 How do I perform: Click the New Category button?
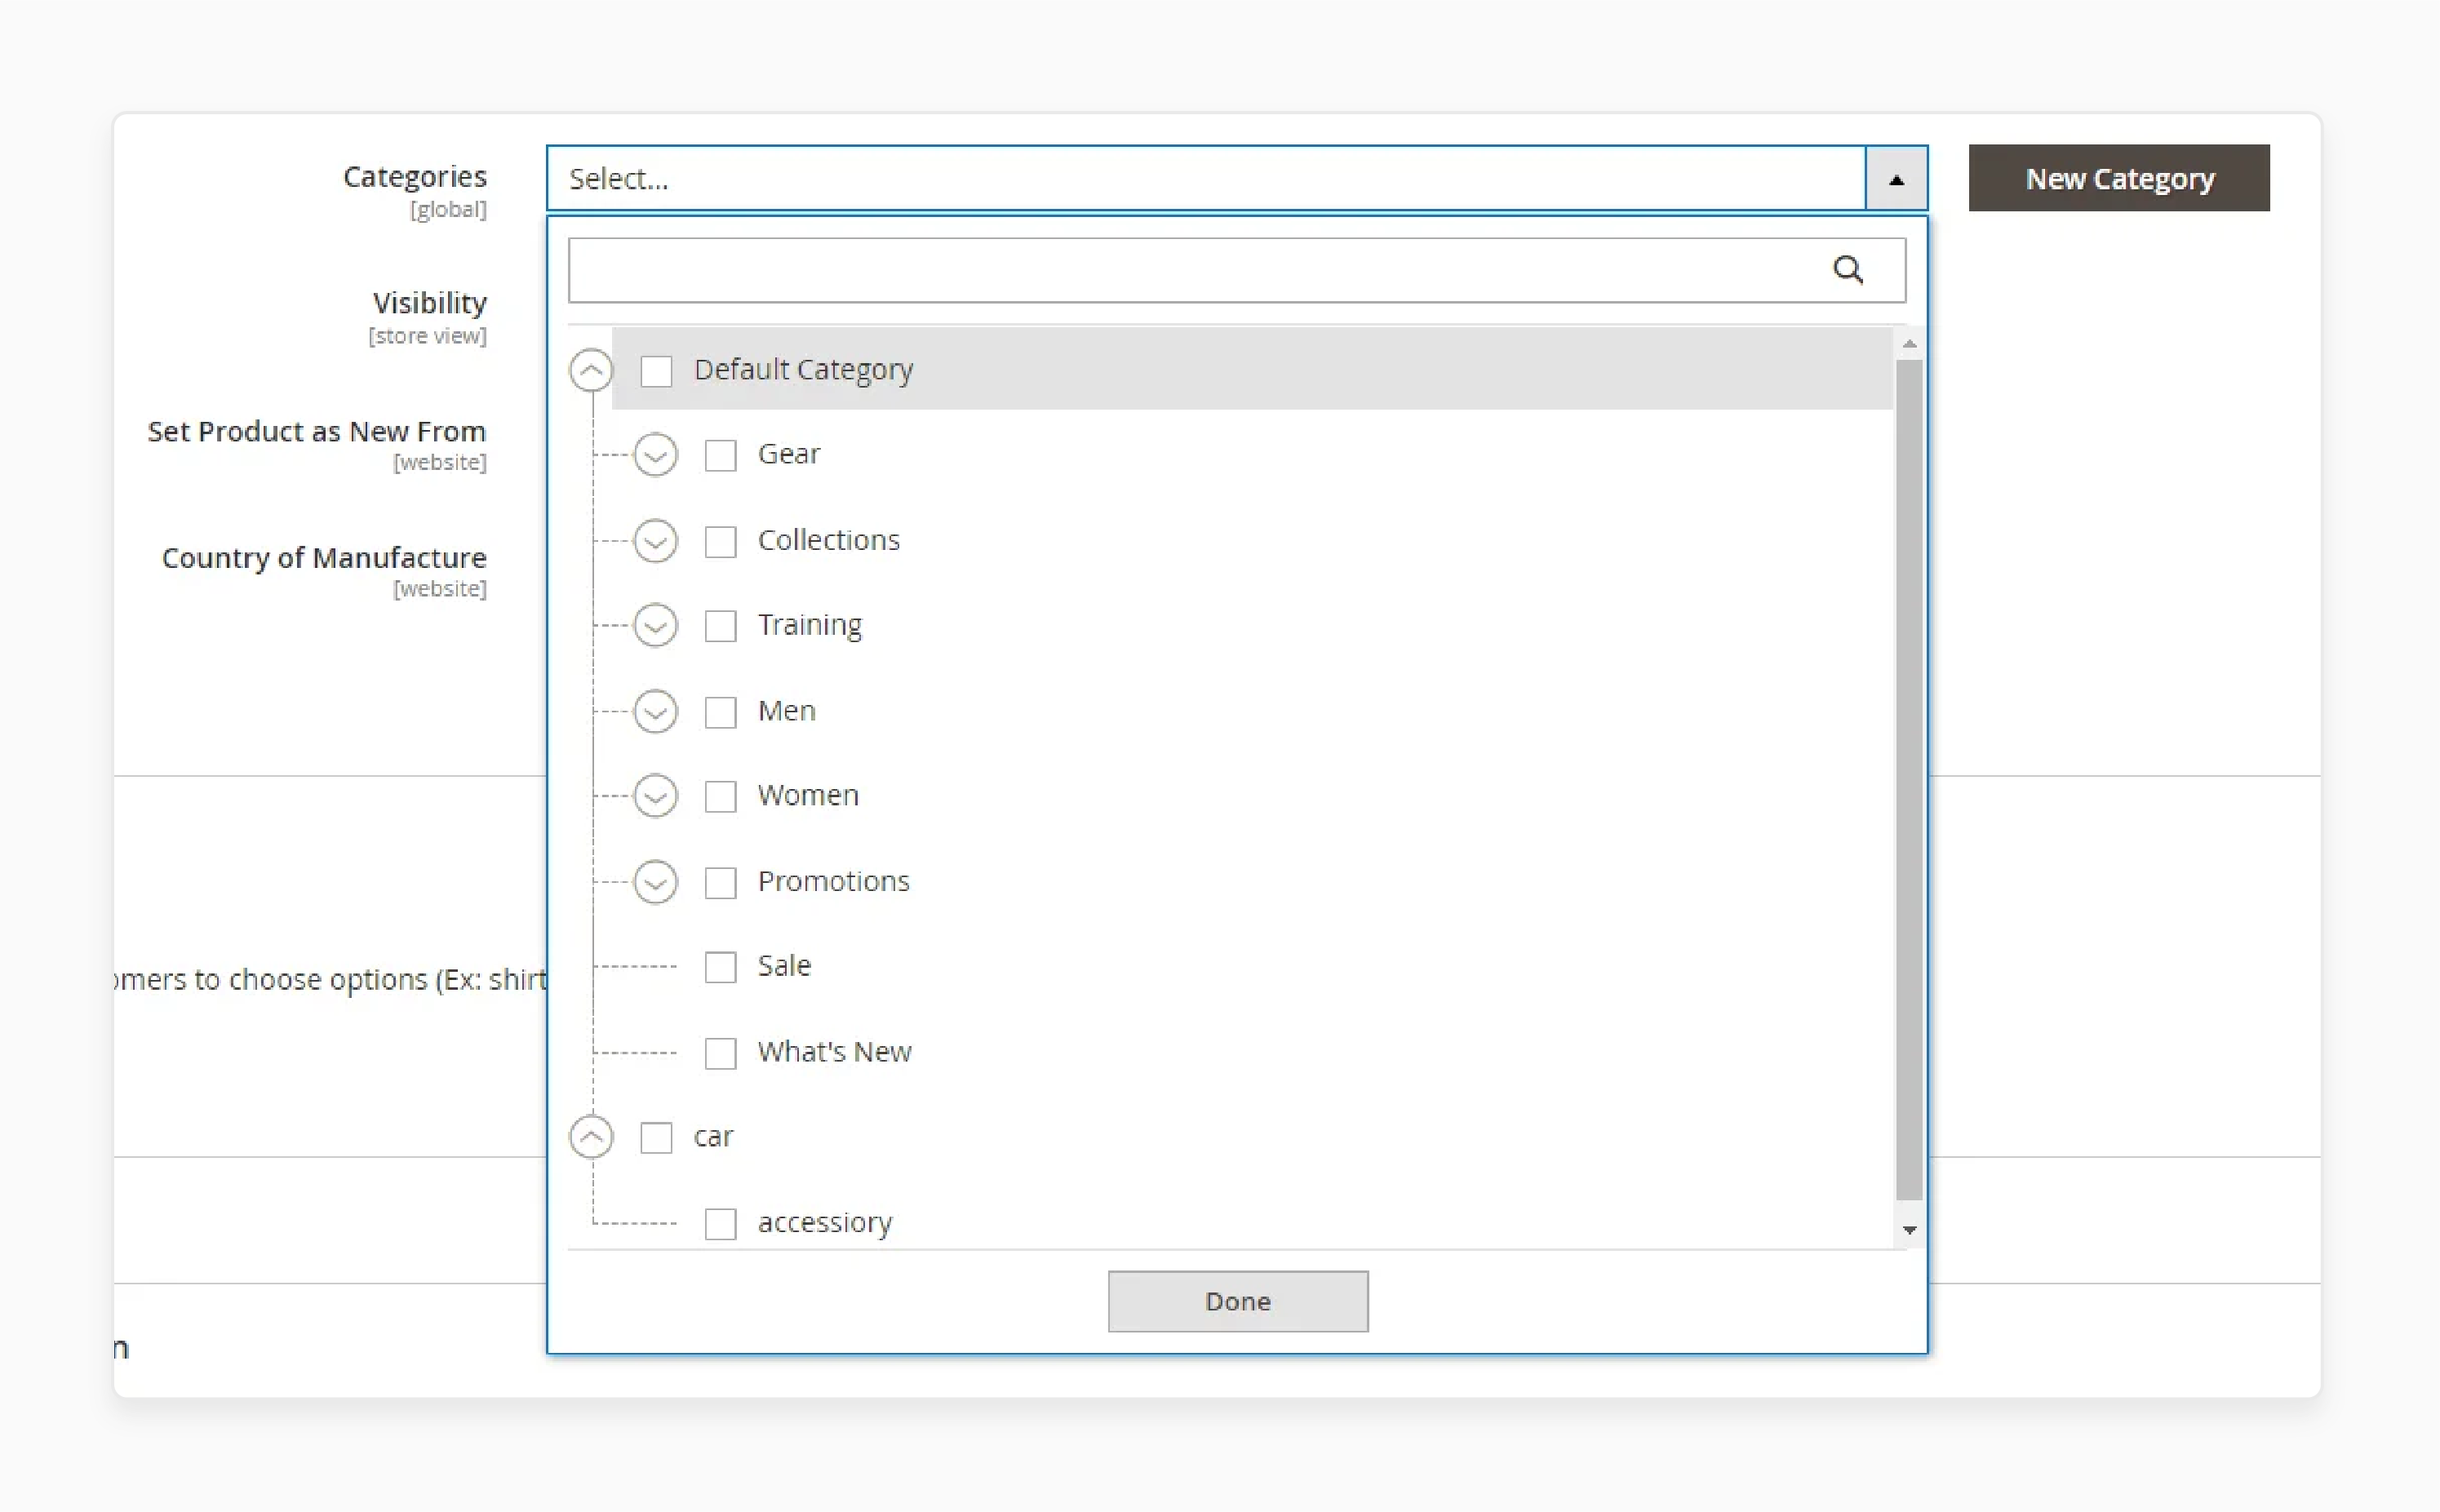click(2119, 176)
